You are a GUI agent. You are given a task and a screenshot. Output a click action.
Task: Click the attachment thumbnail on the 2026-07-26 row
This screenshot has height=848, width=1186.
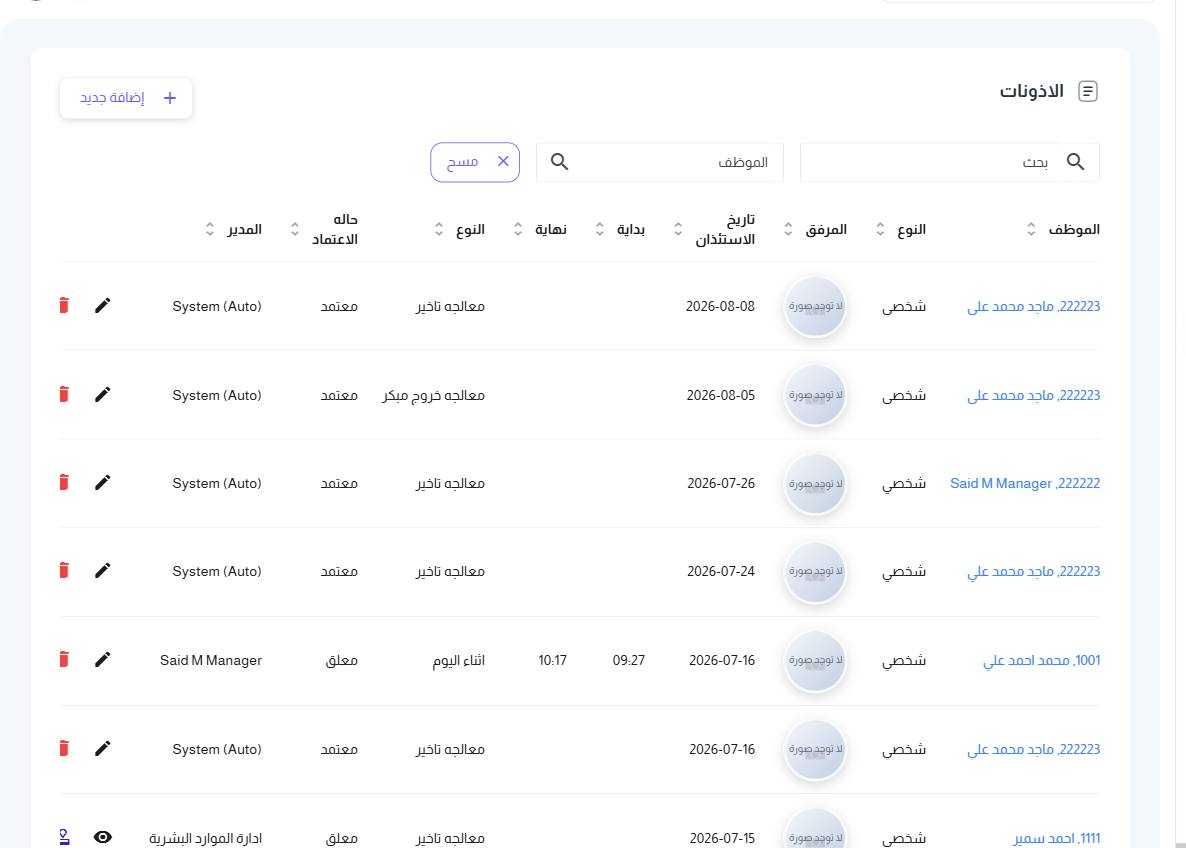[x=815, y=483]
